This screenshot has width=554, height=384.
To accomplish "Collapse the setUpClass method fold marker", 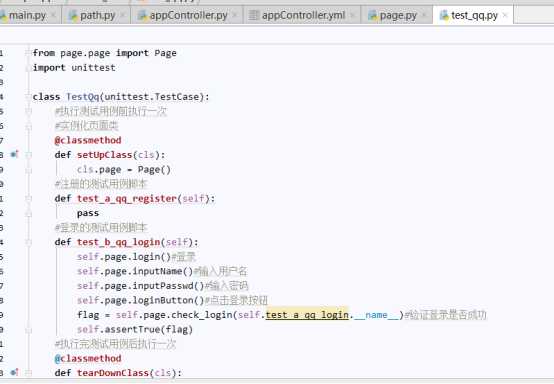I will click(28, 155).
